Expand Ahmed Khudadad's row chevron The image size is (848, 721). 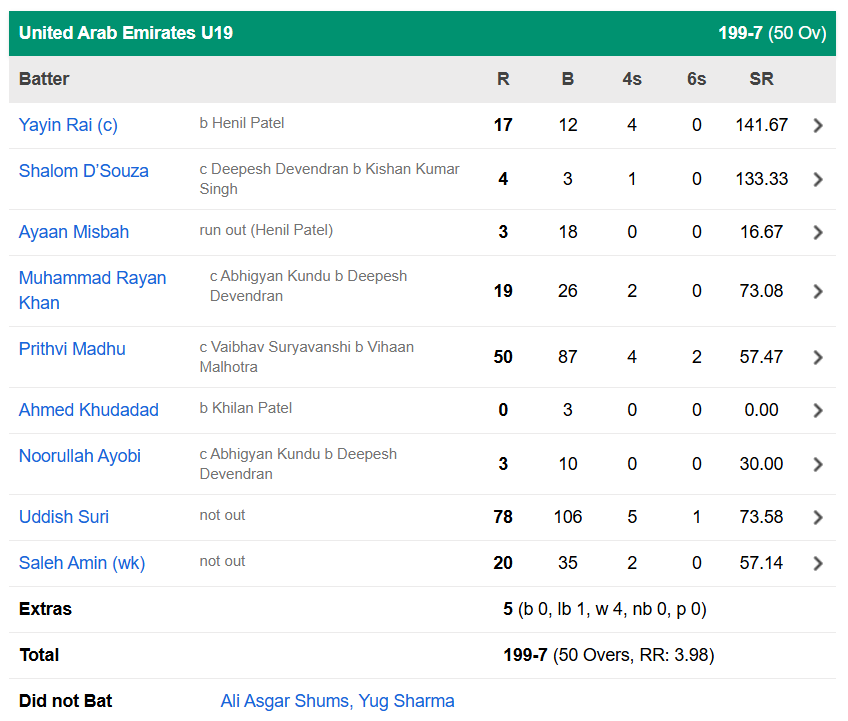(818, 410)
